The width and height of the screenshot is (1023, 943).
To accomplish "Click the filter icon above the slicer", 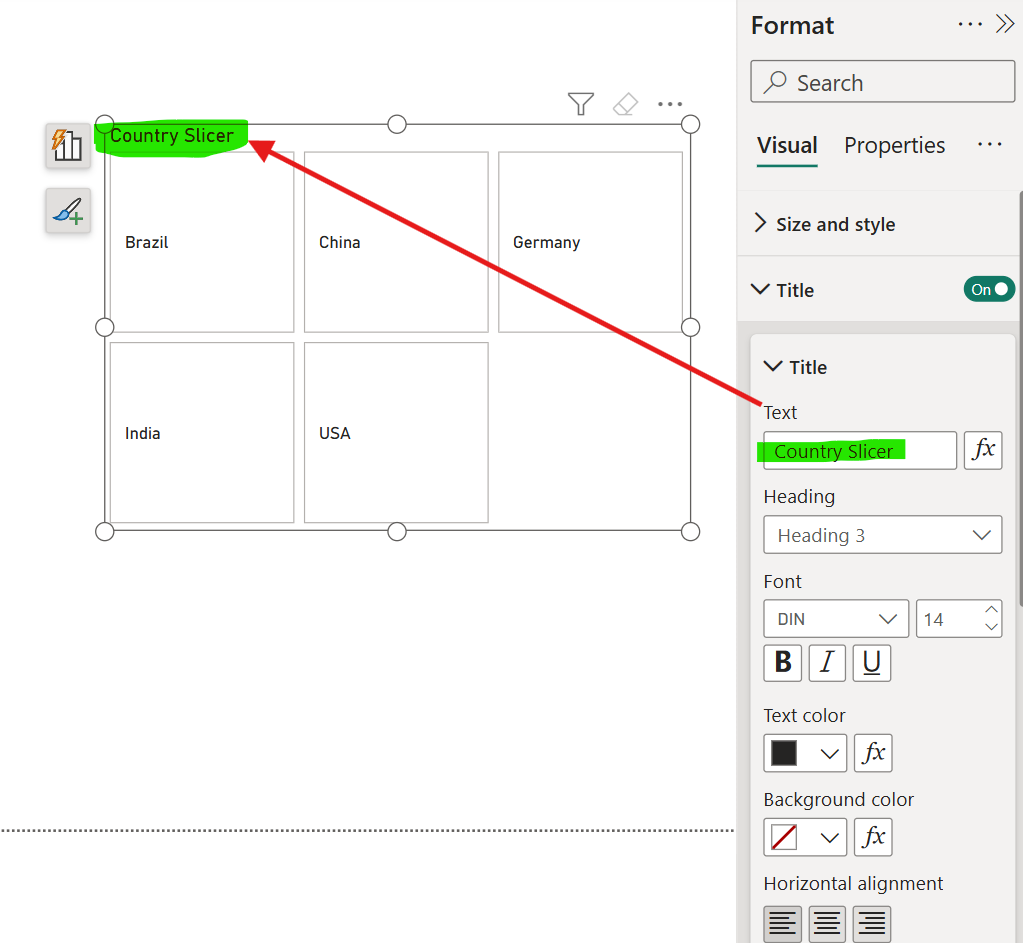I will pyautogui.click(x=580, y=103).
